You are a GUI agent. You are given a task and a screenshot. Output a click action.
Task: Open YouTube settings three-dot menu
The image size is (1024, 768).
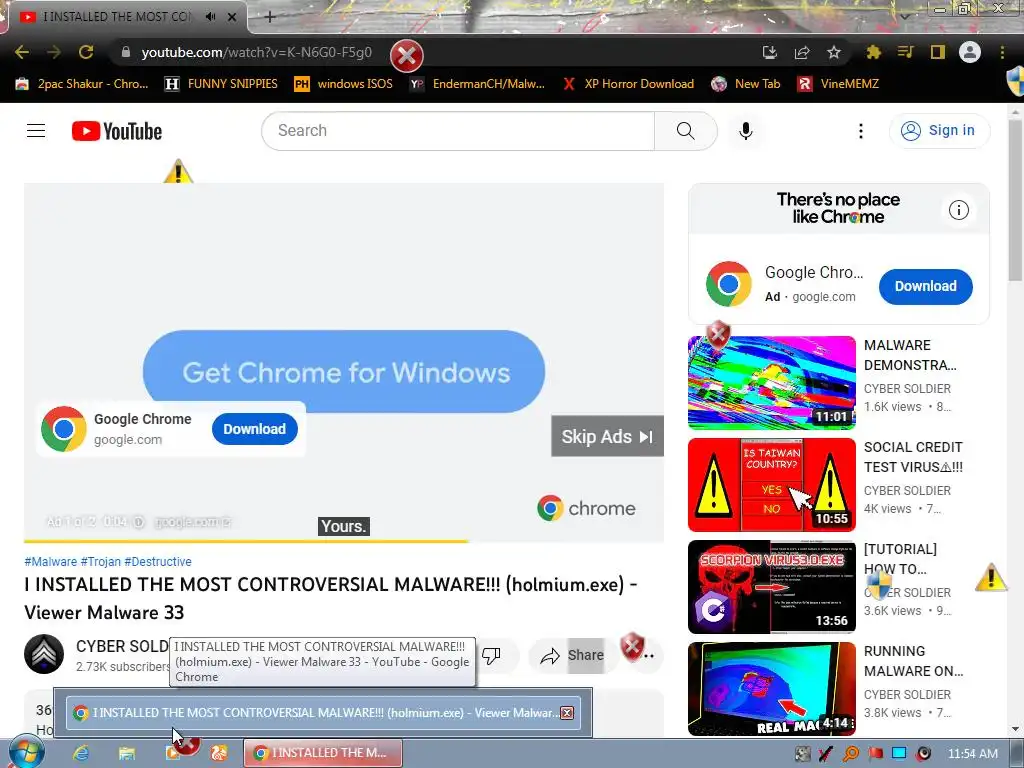point(861,131)
